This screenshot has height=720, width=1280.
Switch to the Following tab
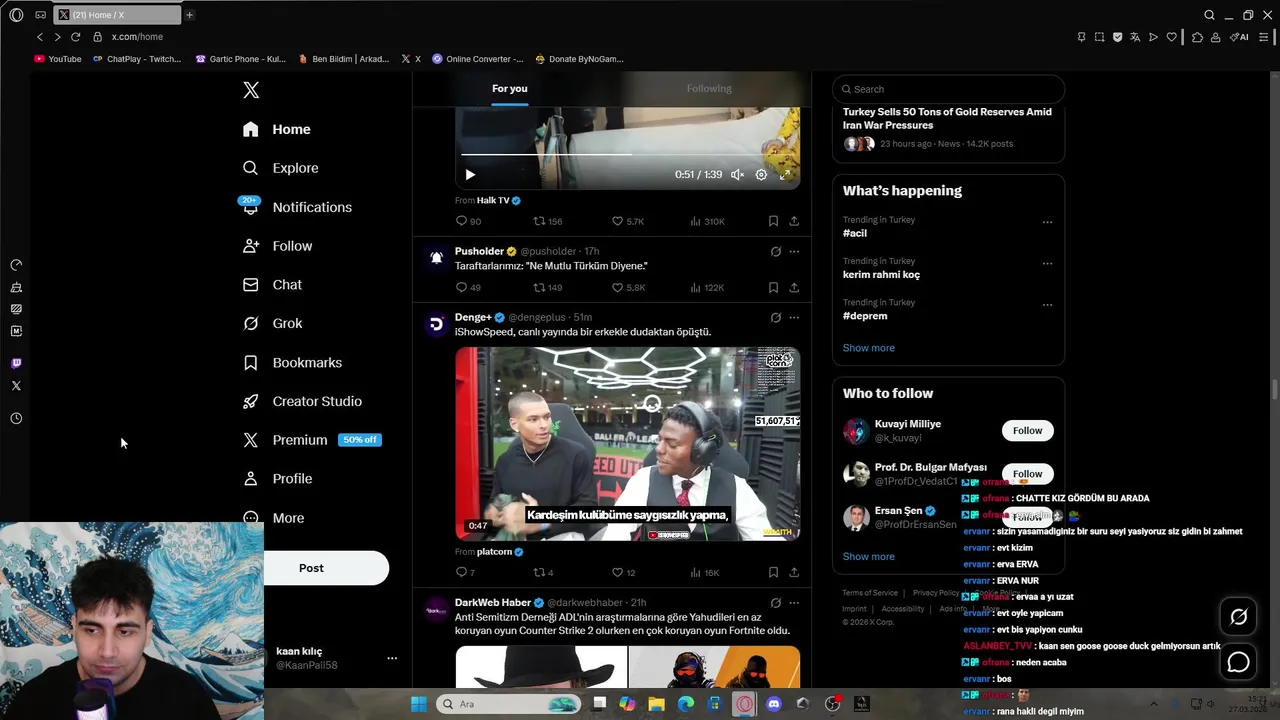pos(709,88)
